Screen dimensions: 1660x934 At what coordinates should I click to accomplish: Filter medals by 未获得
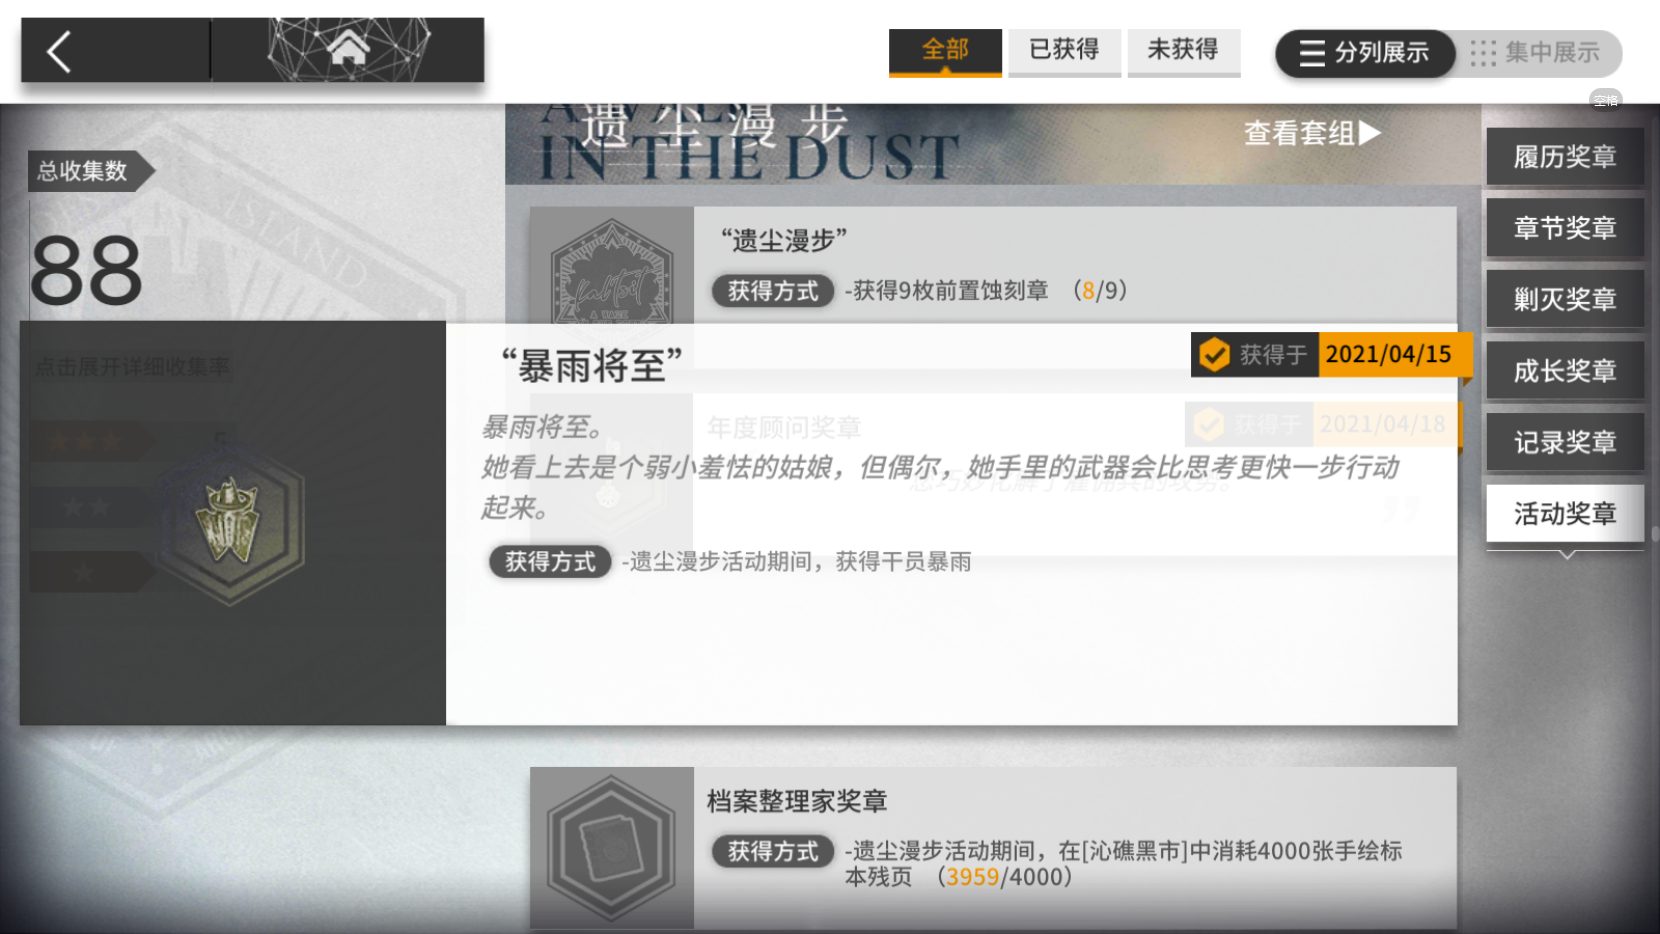[x=1183, y=51]
